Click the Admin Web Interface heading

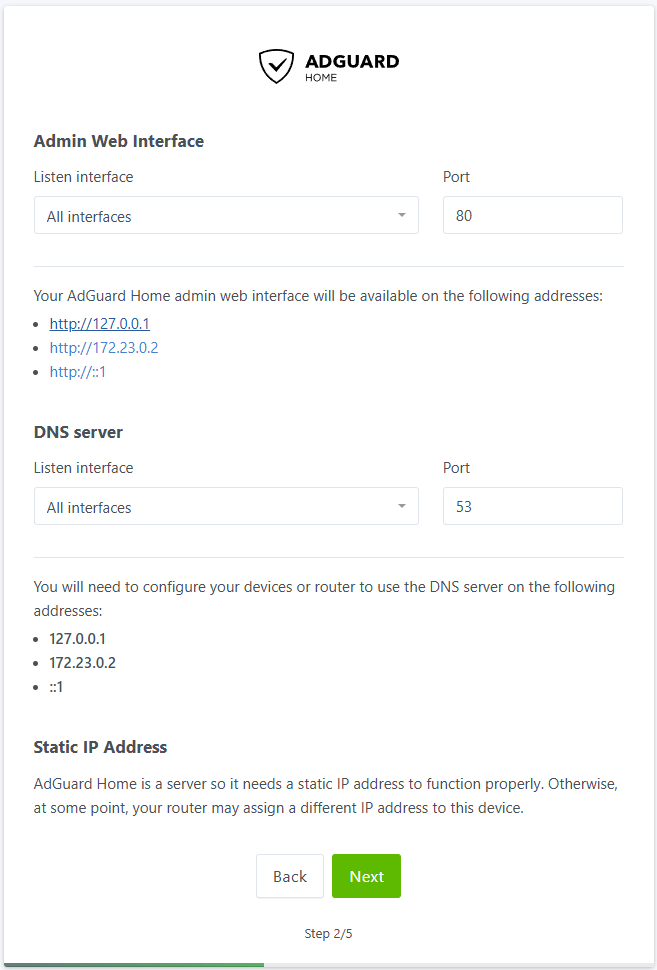click(x=118, y=141)
